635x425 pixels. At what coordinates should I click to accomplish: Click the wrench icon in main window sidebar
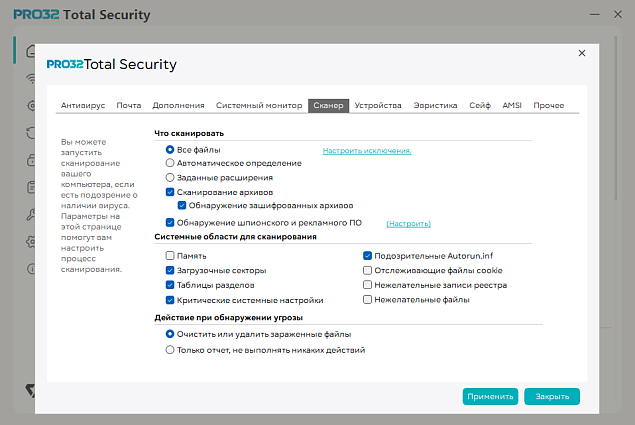(31, 214)
